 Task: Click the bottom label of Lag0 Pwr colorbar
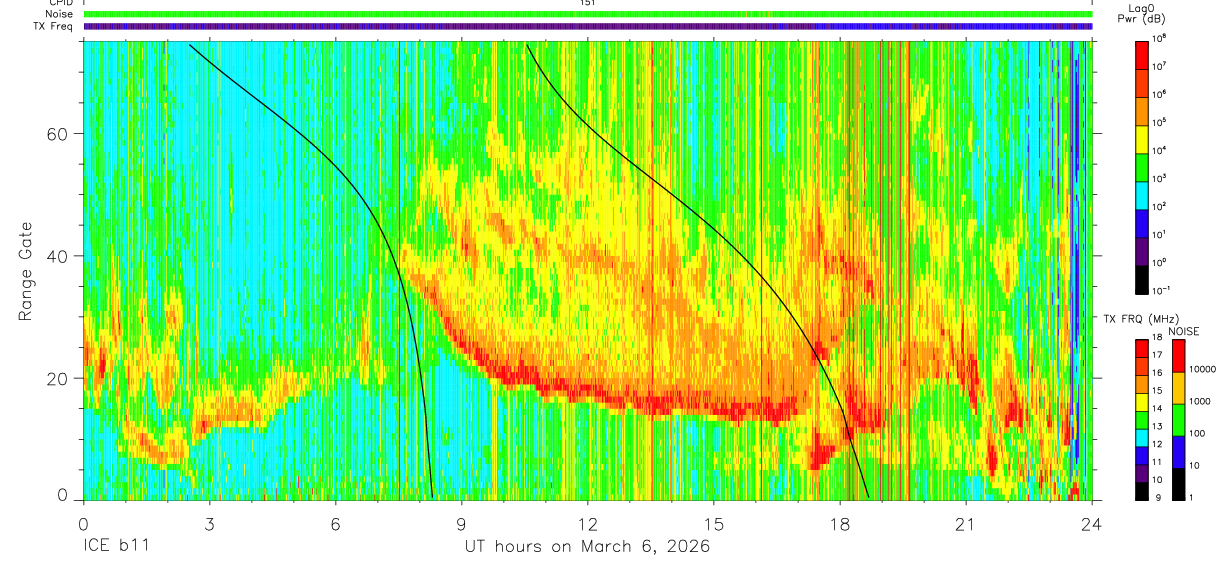pyautogui.click(x=1161, y=290)
